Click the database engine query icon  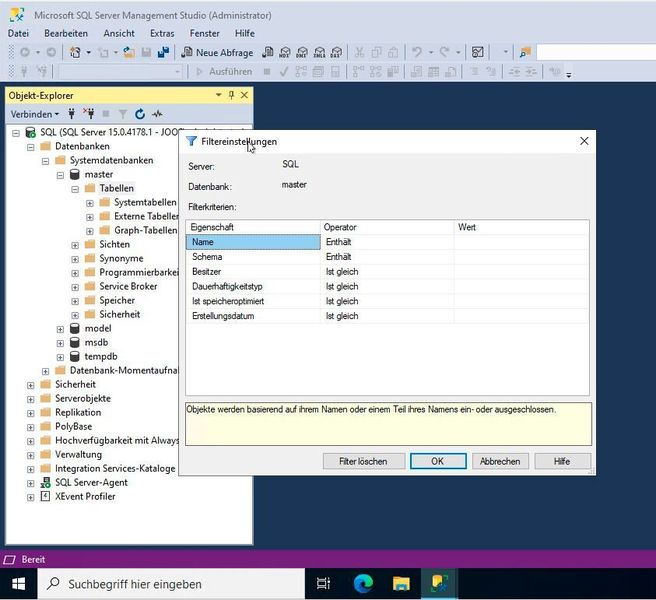click(268, 52)
